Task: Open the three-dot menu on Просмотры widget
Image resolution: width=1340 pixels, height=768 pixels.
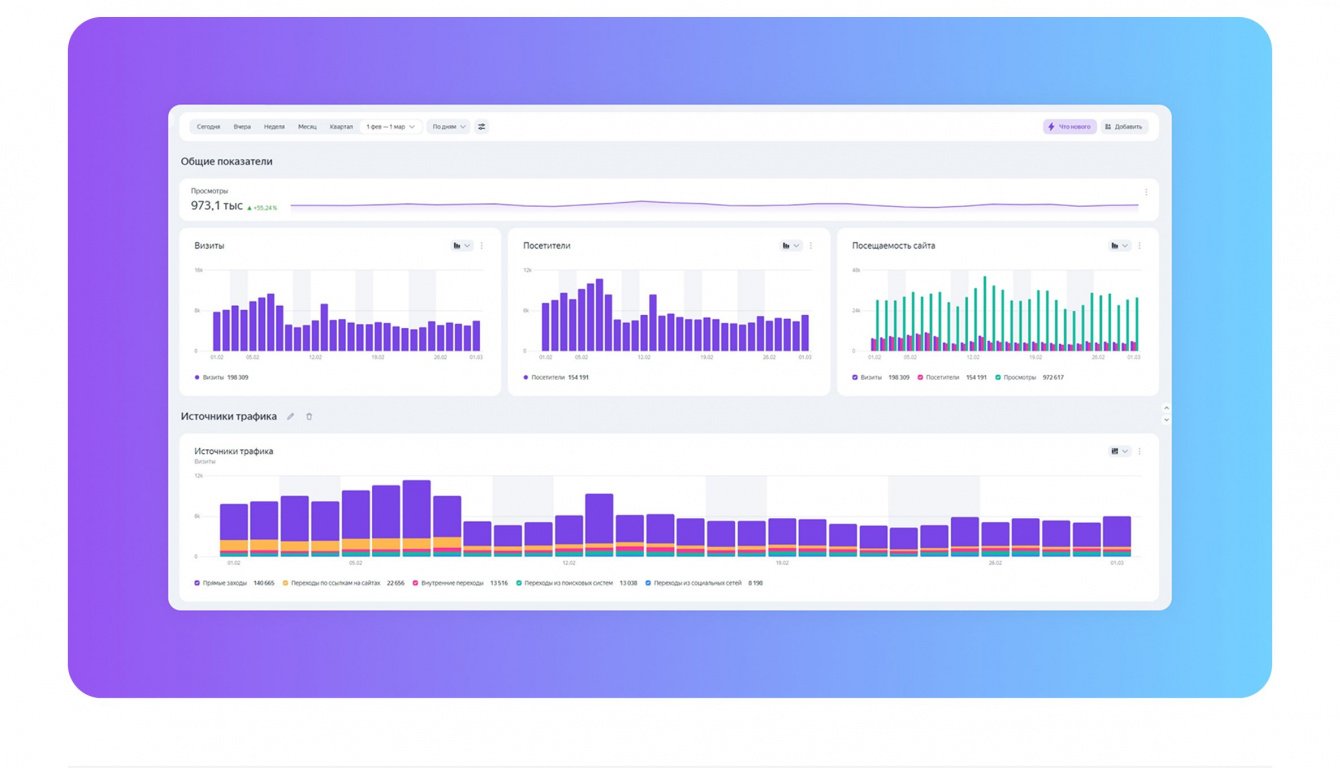Action: pyautogui.click(x=1146, y=193)
